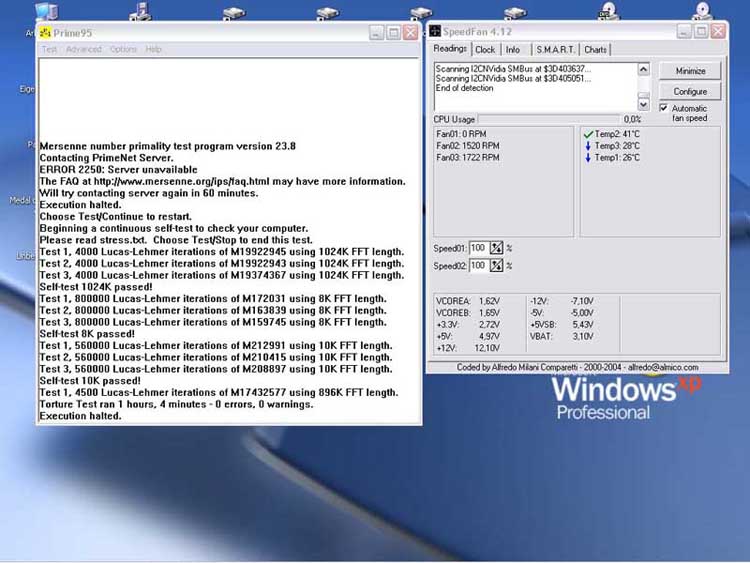Click the blue down arrow beside Temp1

pyautogui.click(x=588, y=157)
